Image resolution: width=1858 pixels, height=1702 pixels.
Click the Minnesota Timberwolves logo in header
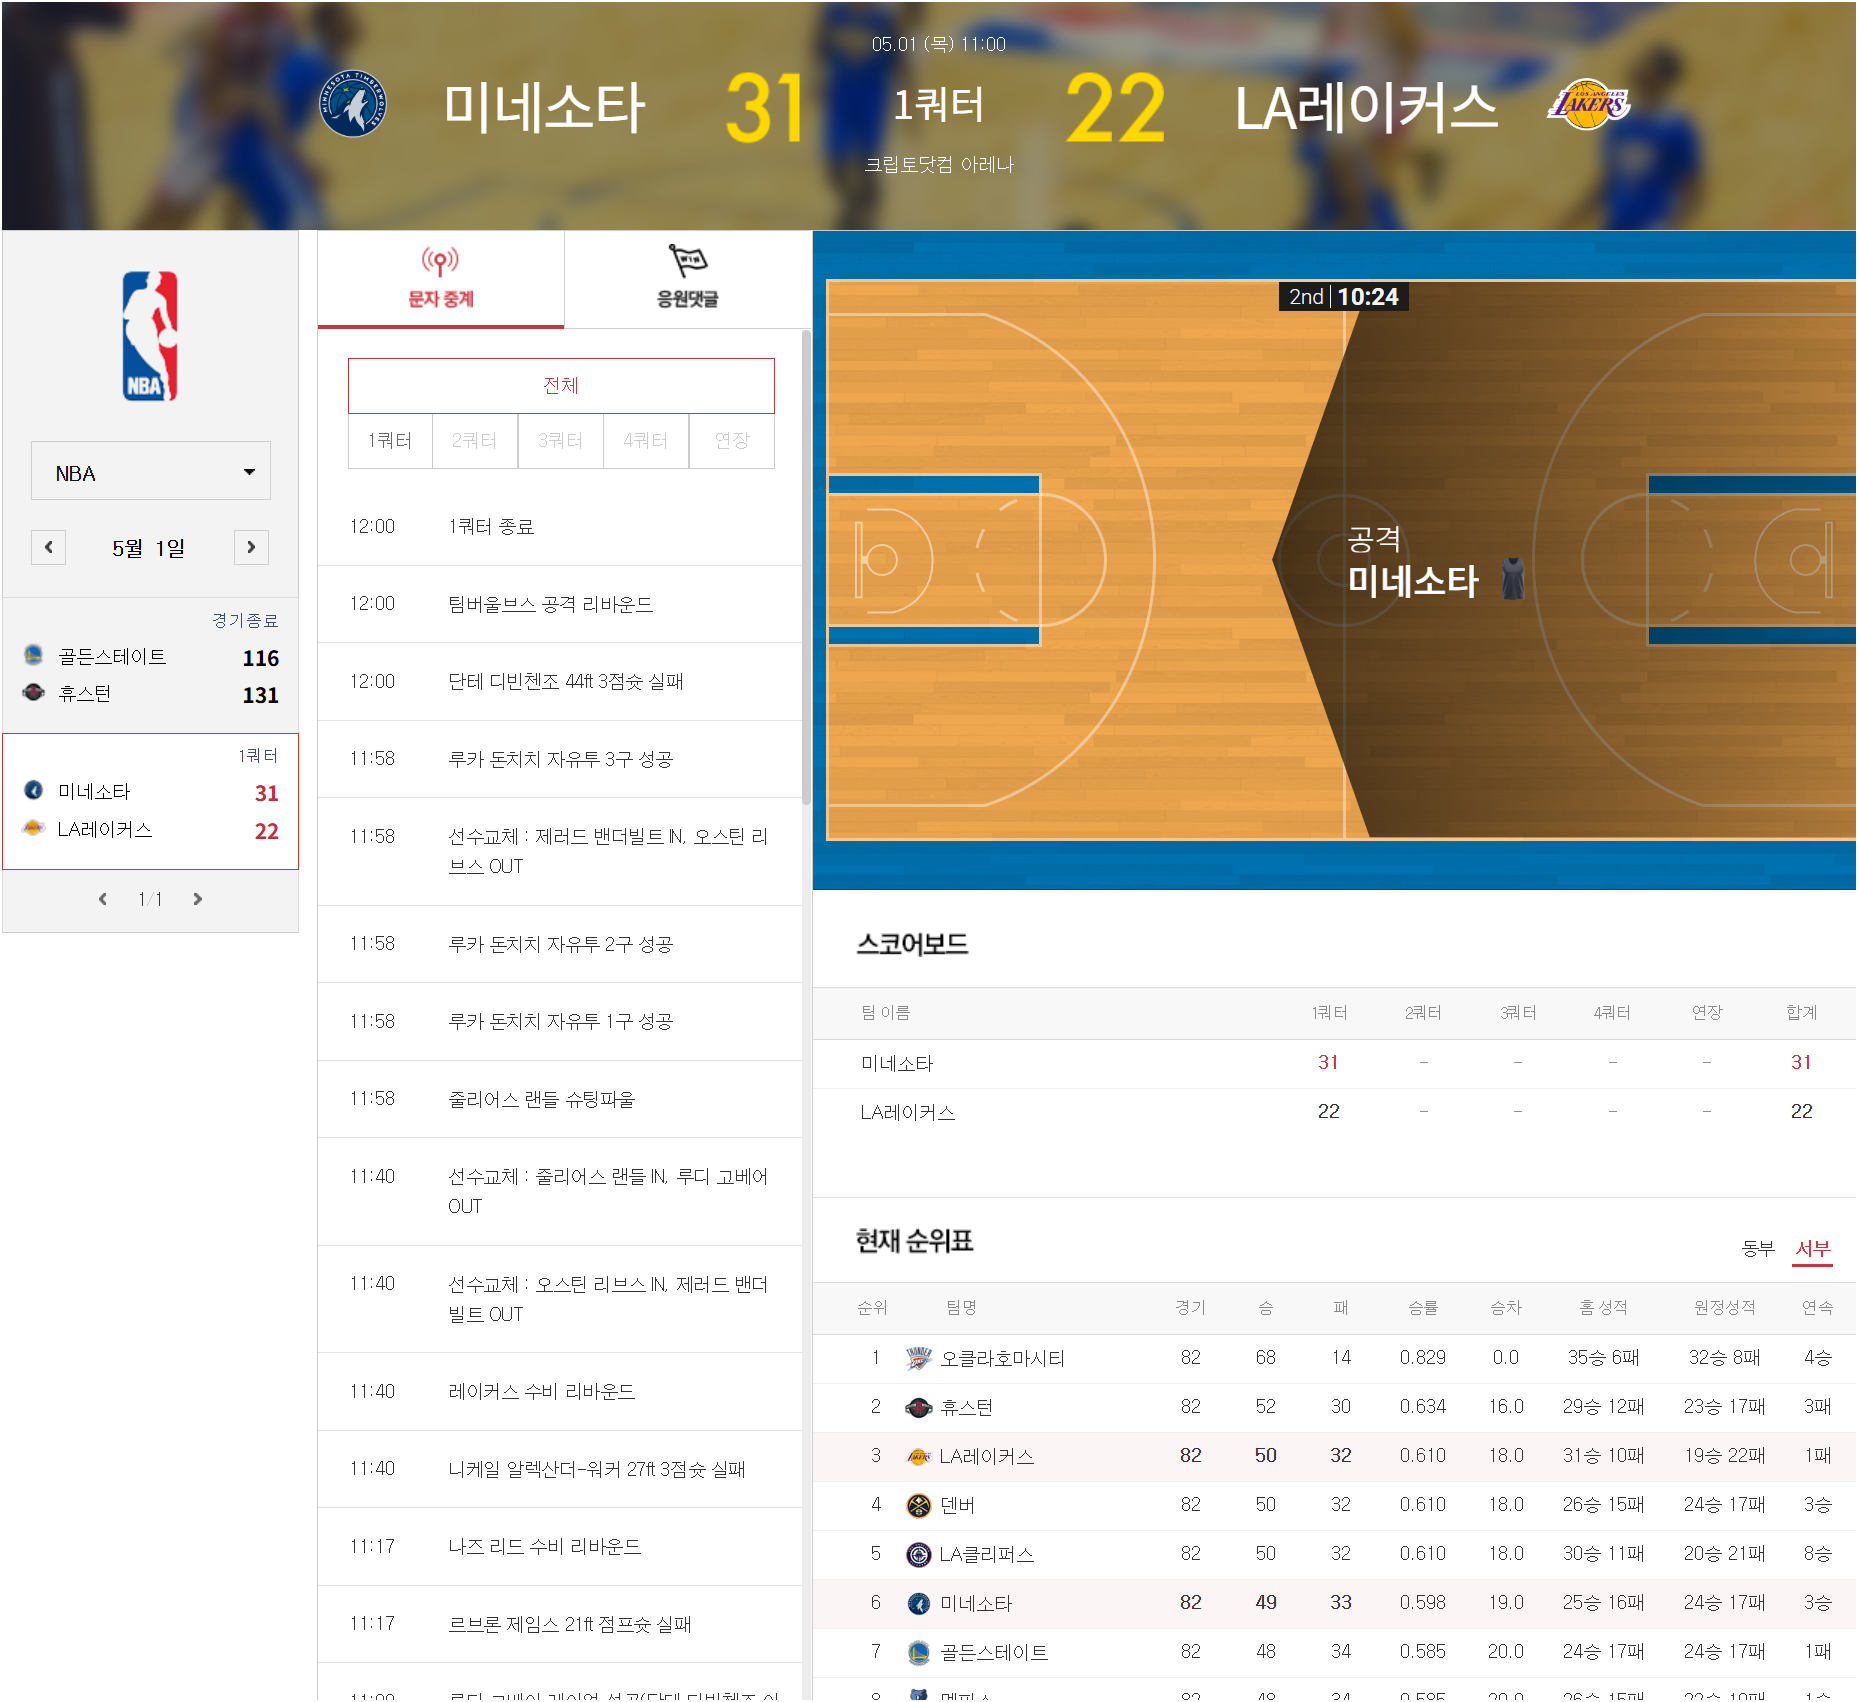(x=353, y=104)
